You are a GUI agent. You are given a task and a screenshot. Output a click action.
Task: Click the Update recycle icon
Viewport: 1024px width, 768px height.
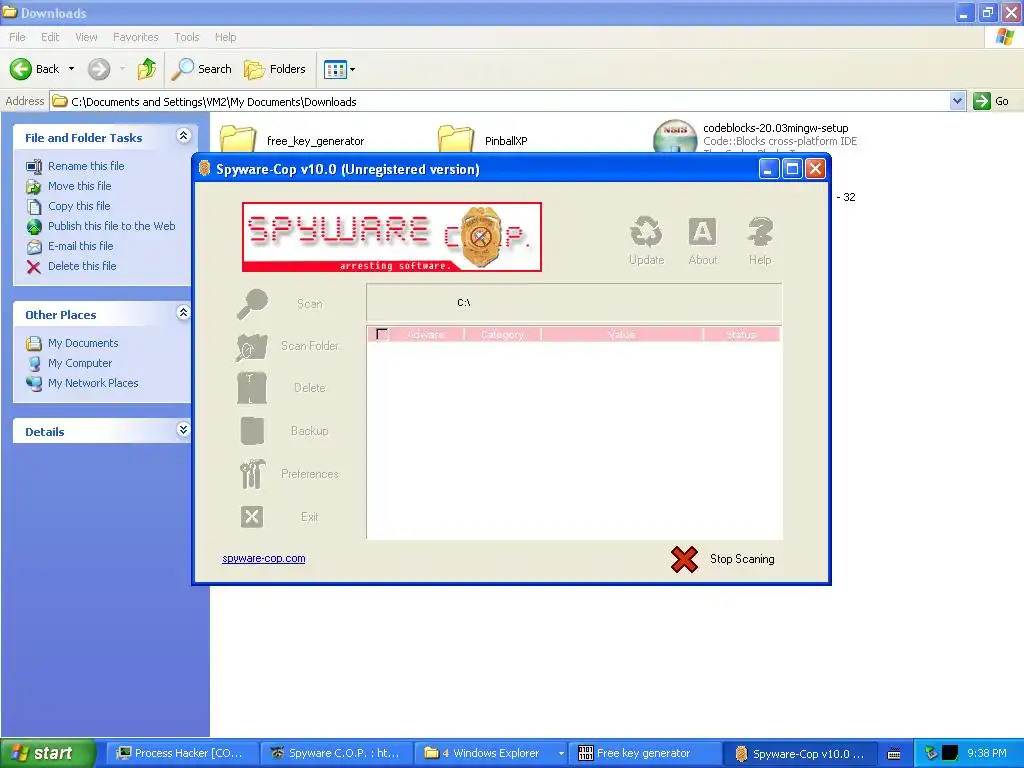(646, 232)
